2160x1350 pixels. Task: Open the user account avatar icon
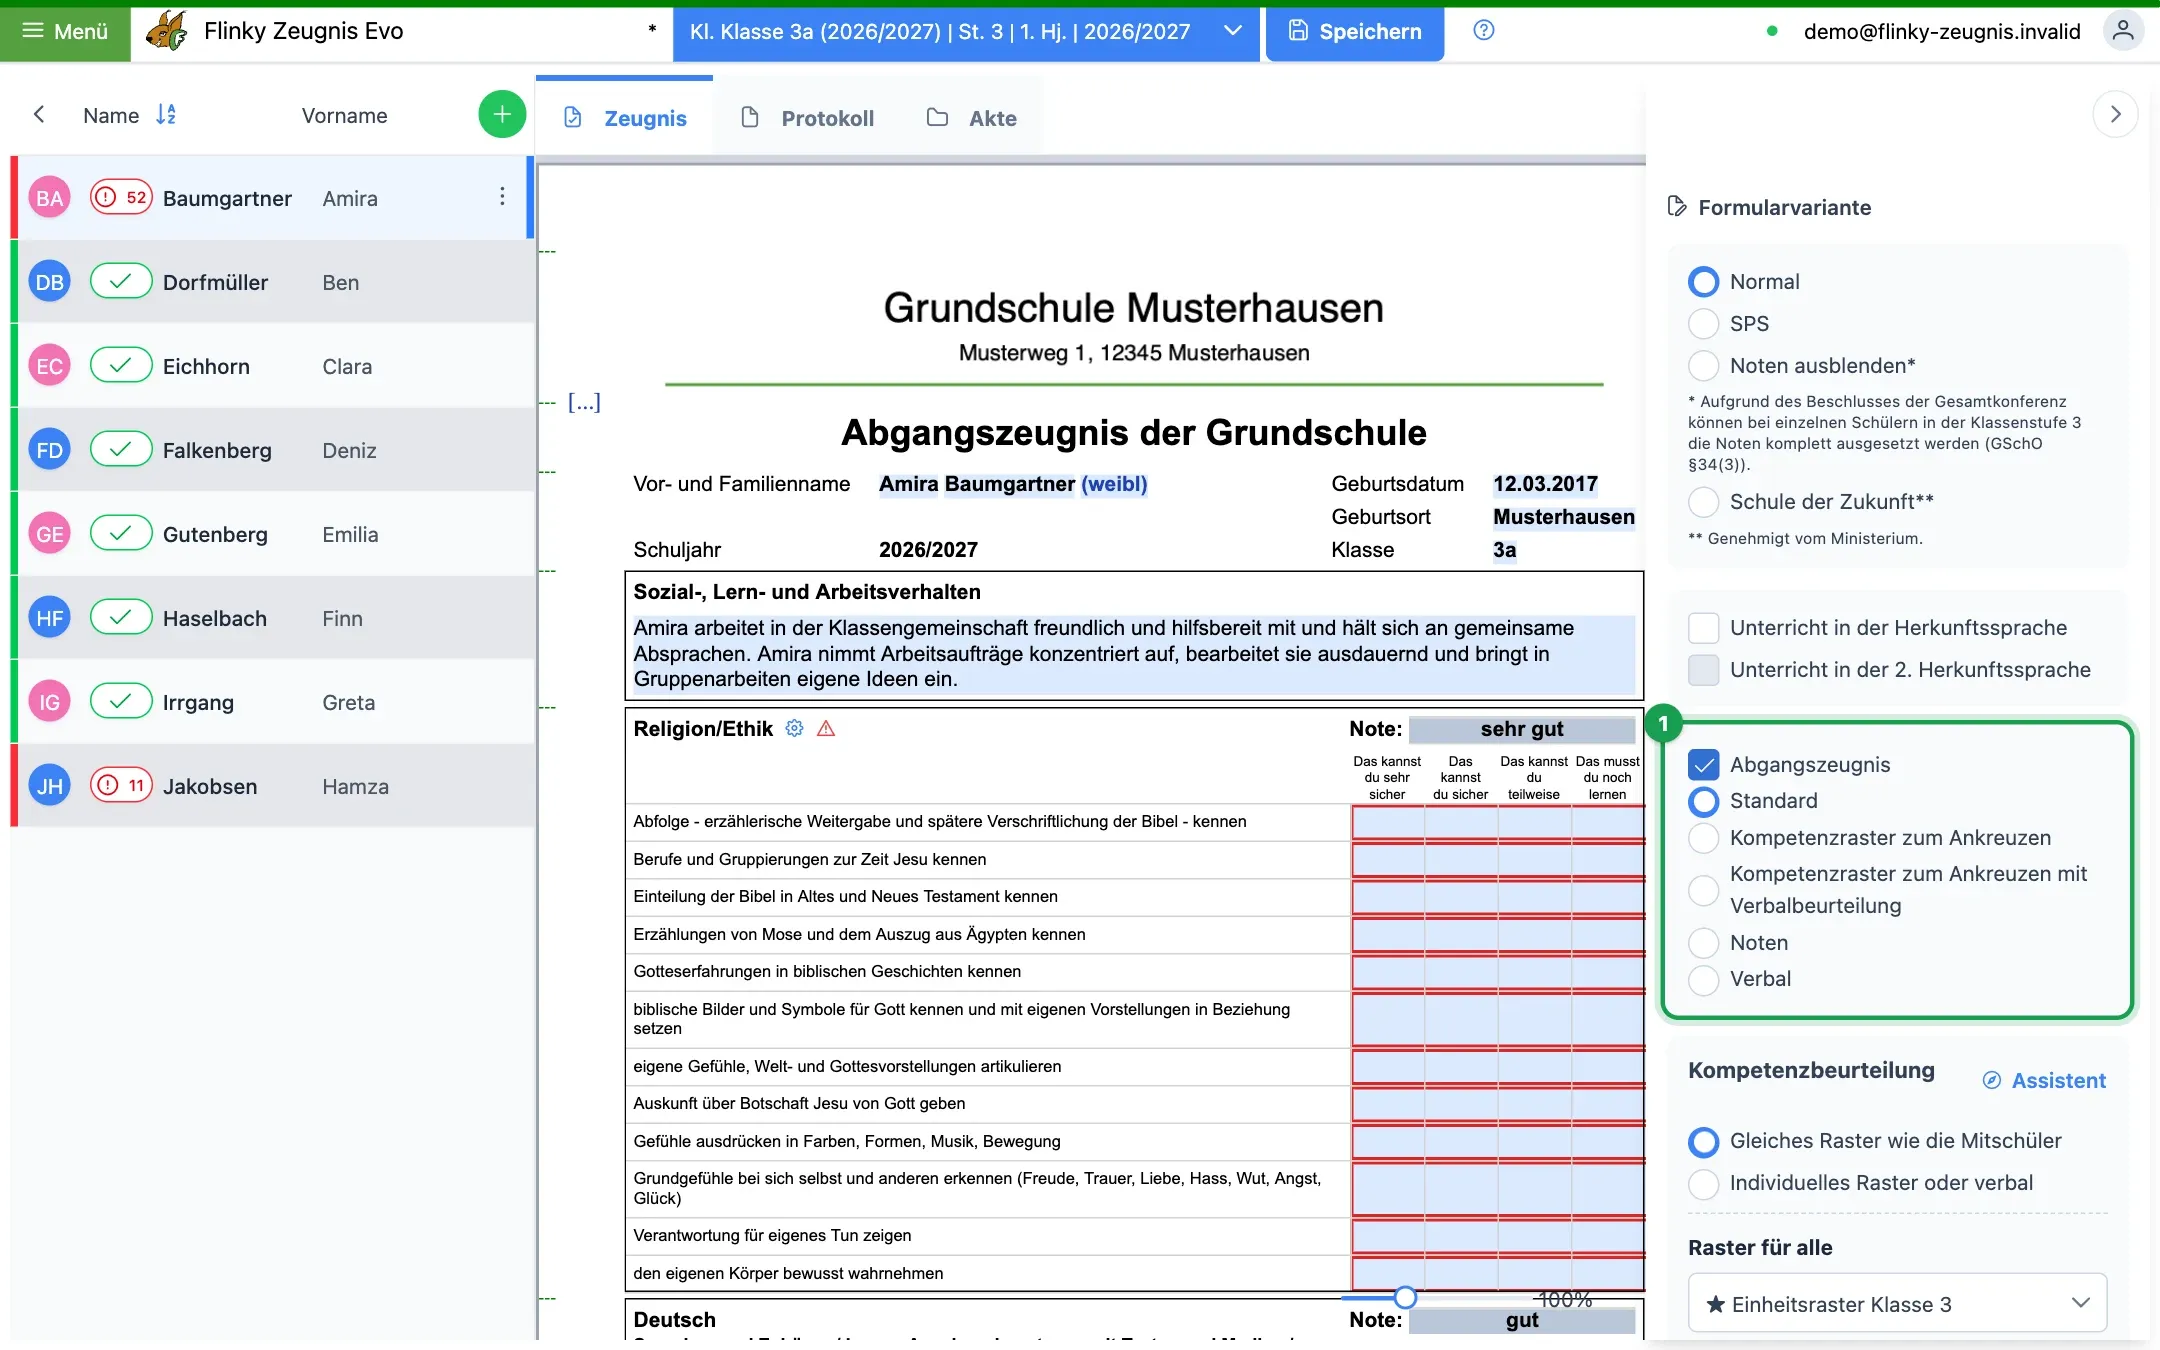pos(2122,31)
